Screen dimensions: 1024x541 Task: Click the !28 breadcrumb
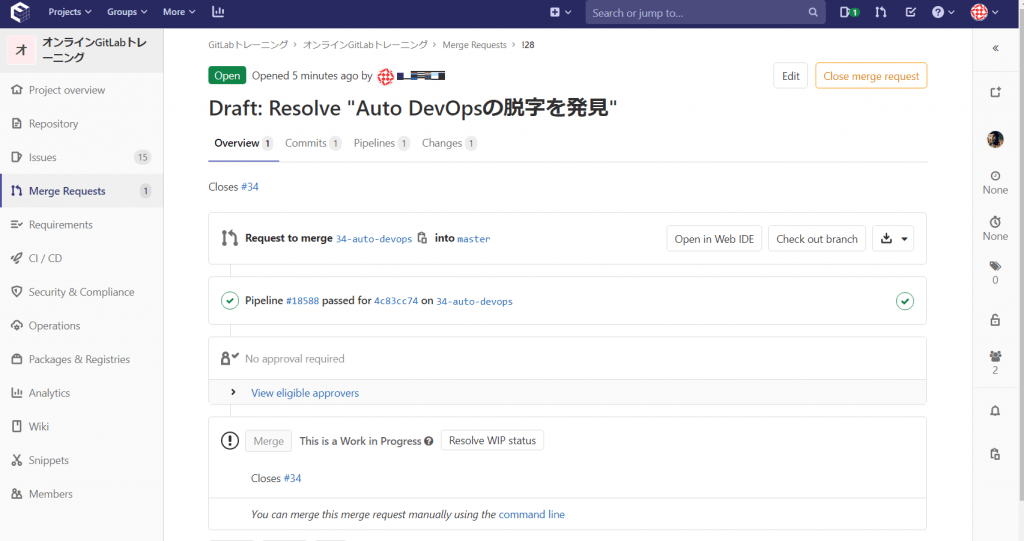click(x=528, y=44)
